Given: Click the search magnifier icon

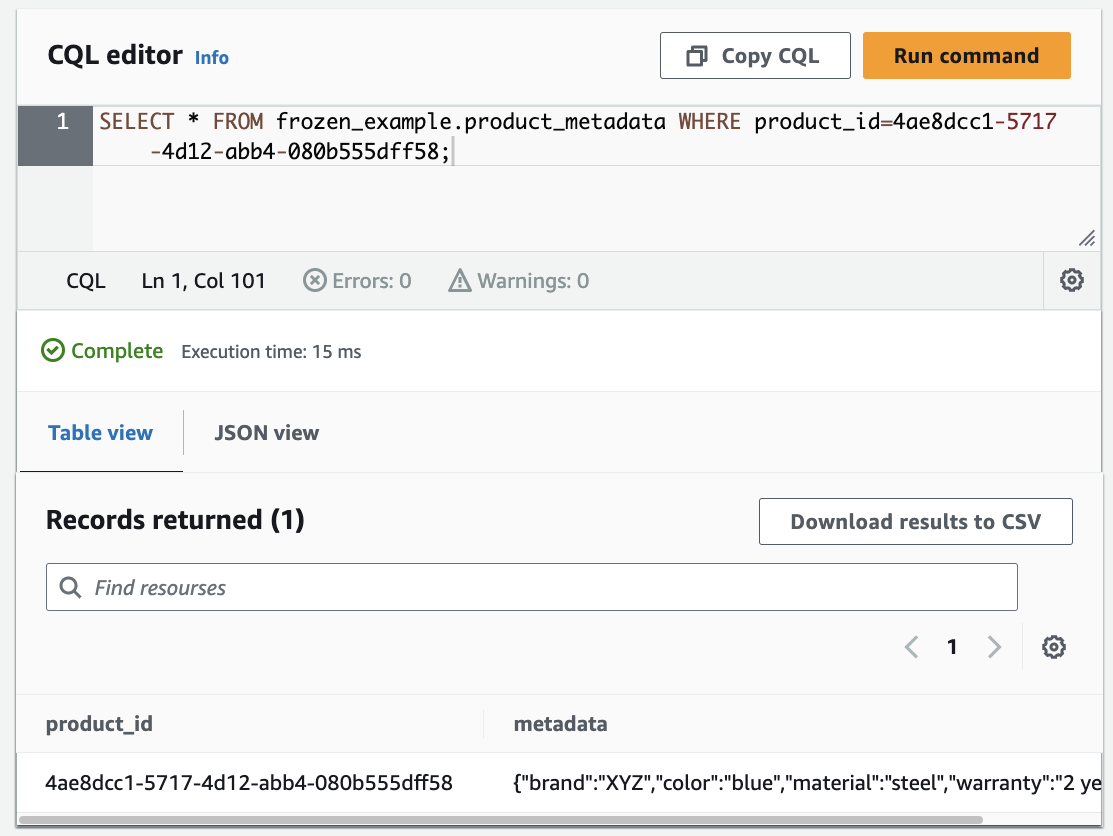Looking at the screenshot, I should [x=71, y=588].
